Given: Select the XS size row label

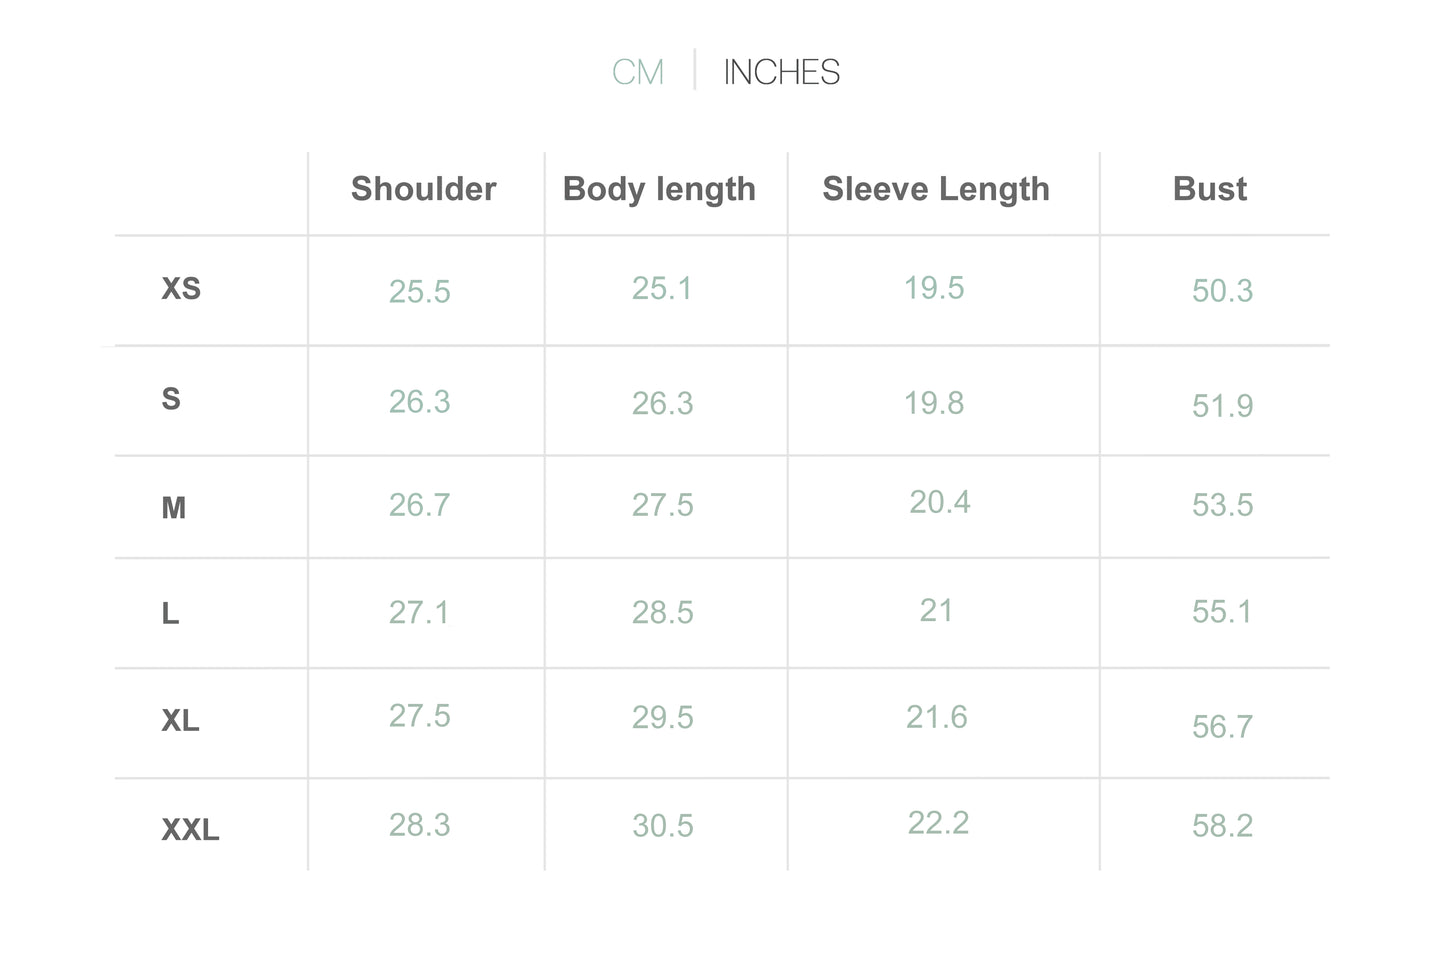Looking at the screenshot, I should tap(181, 289).
